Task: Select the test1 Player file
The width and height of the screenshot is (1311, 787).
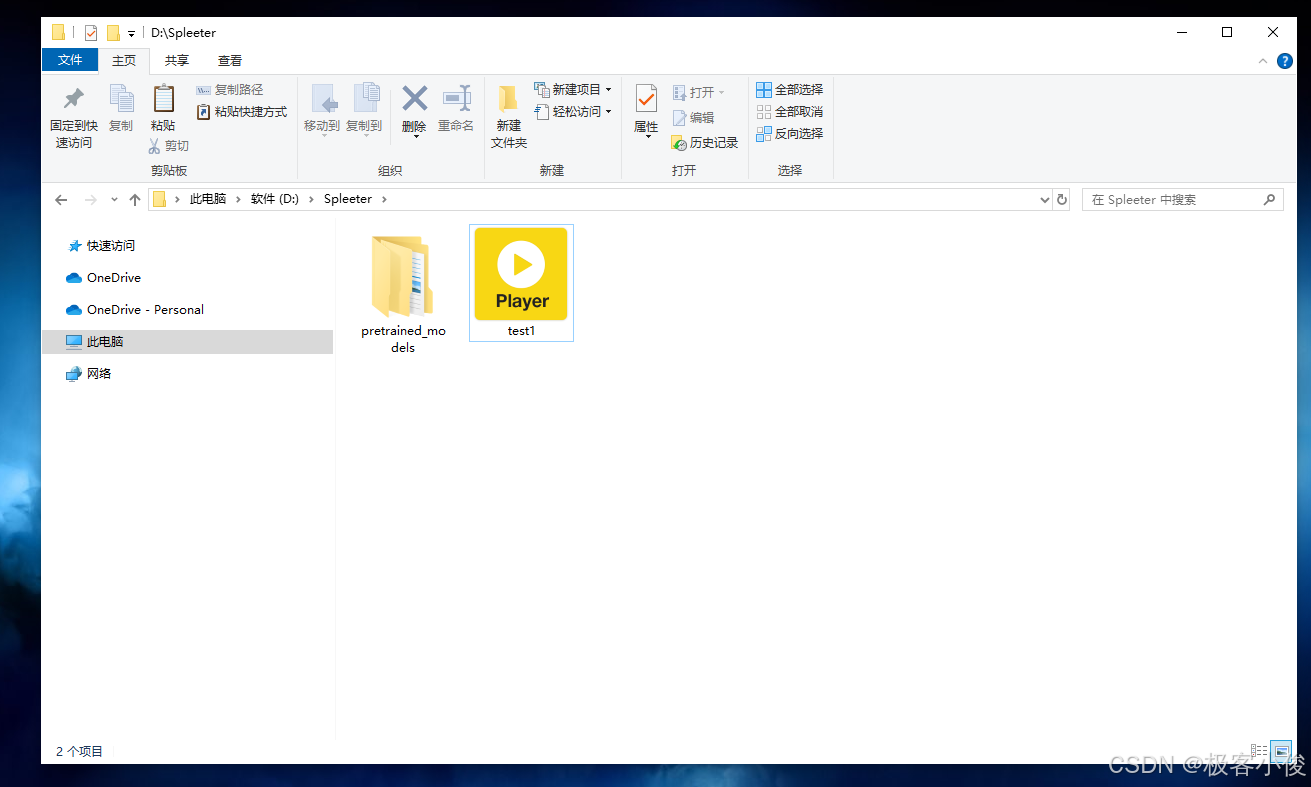Action: (x=521, y=283)
